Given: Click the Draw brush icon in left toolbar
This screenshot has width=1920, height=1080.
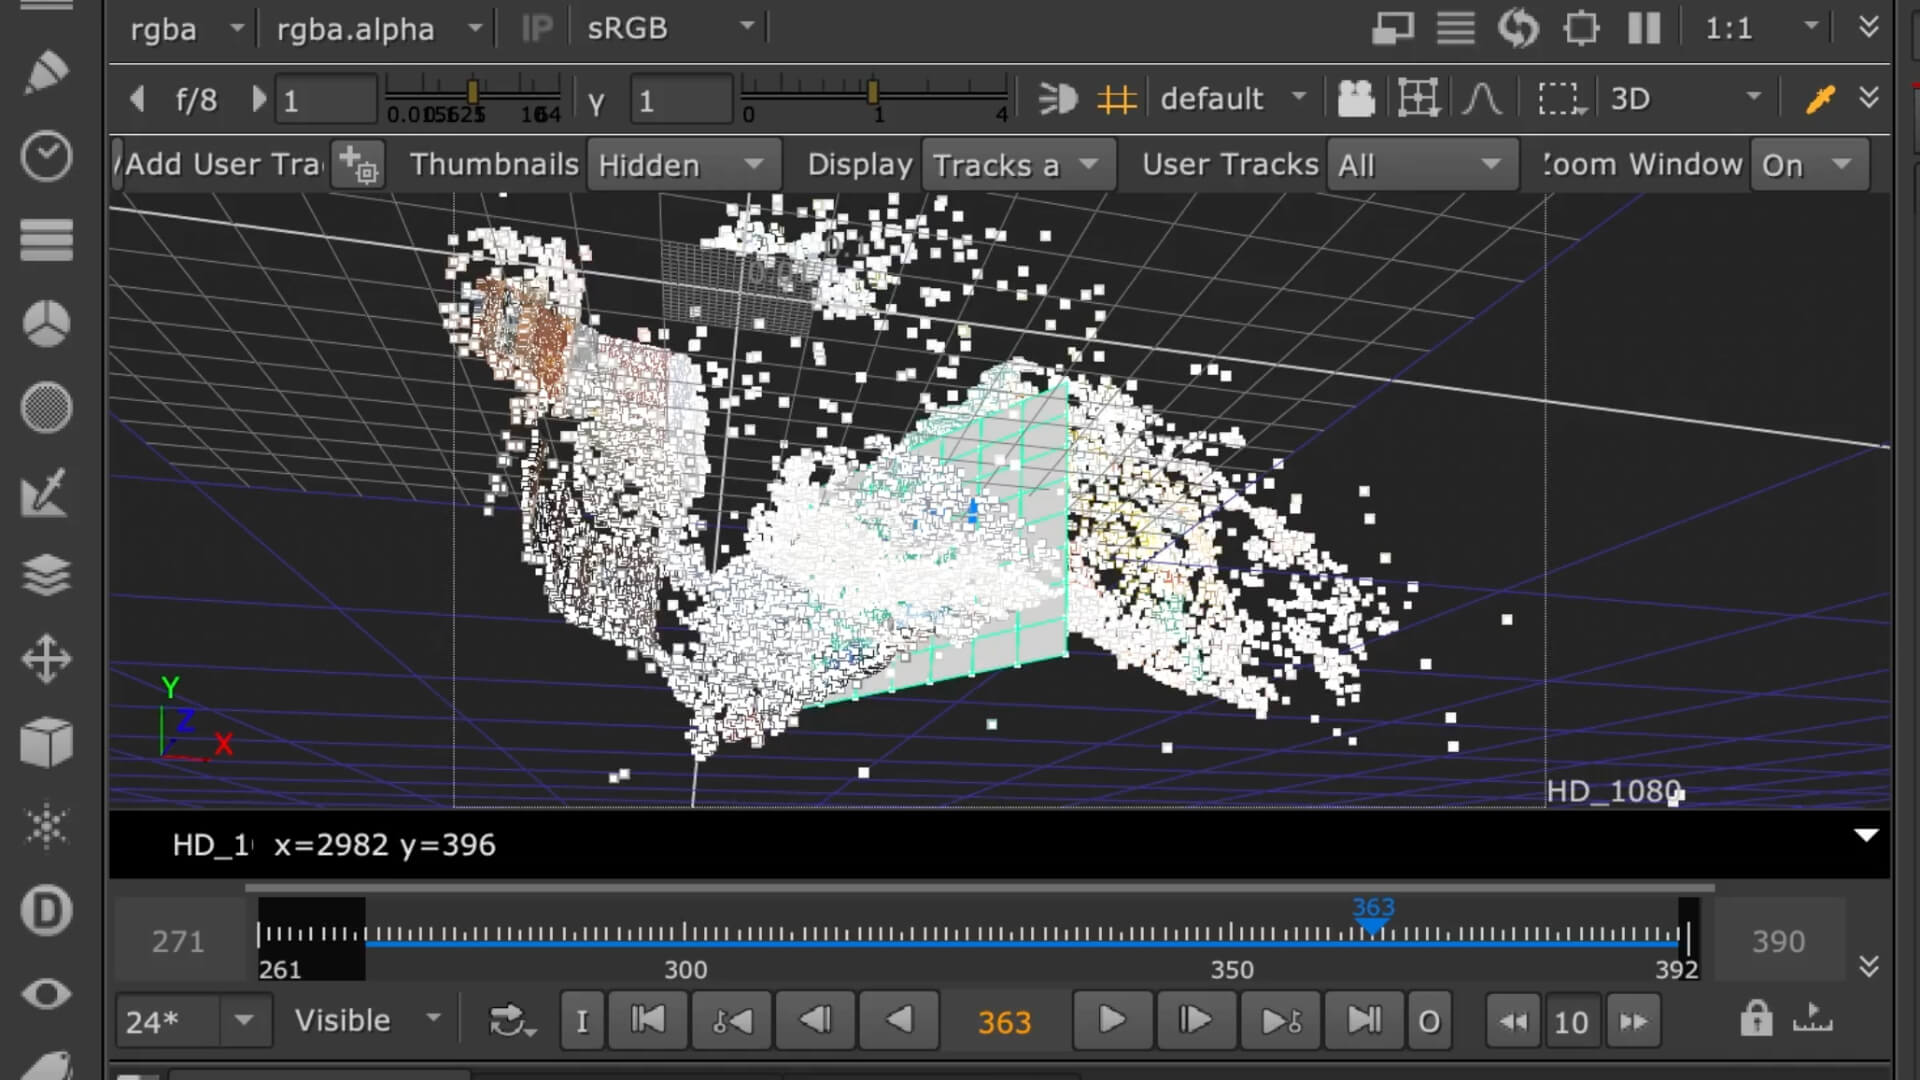Looking at the screenshot, I should (x=46, y=73).
